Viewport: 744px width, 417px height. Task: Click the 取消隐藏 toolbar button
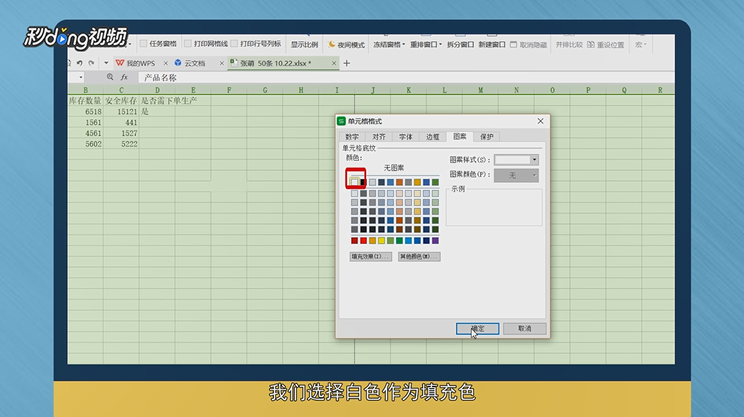point(529,45)
